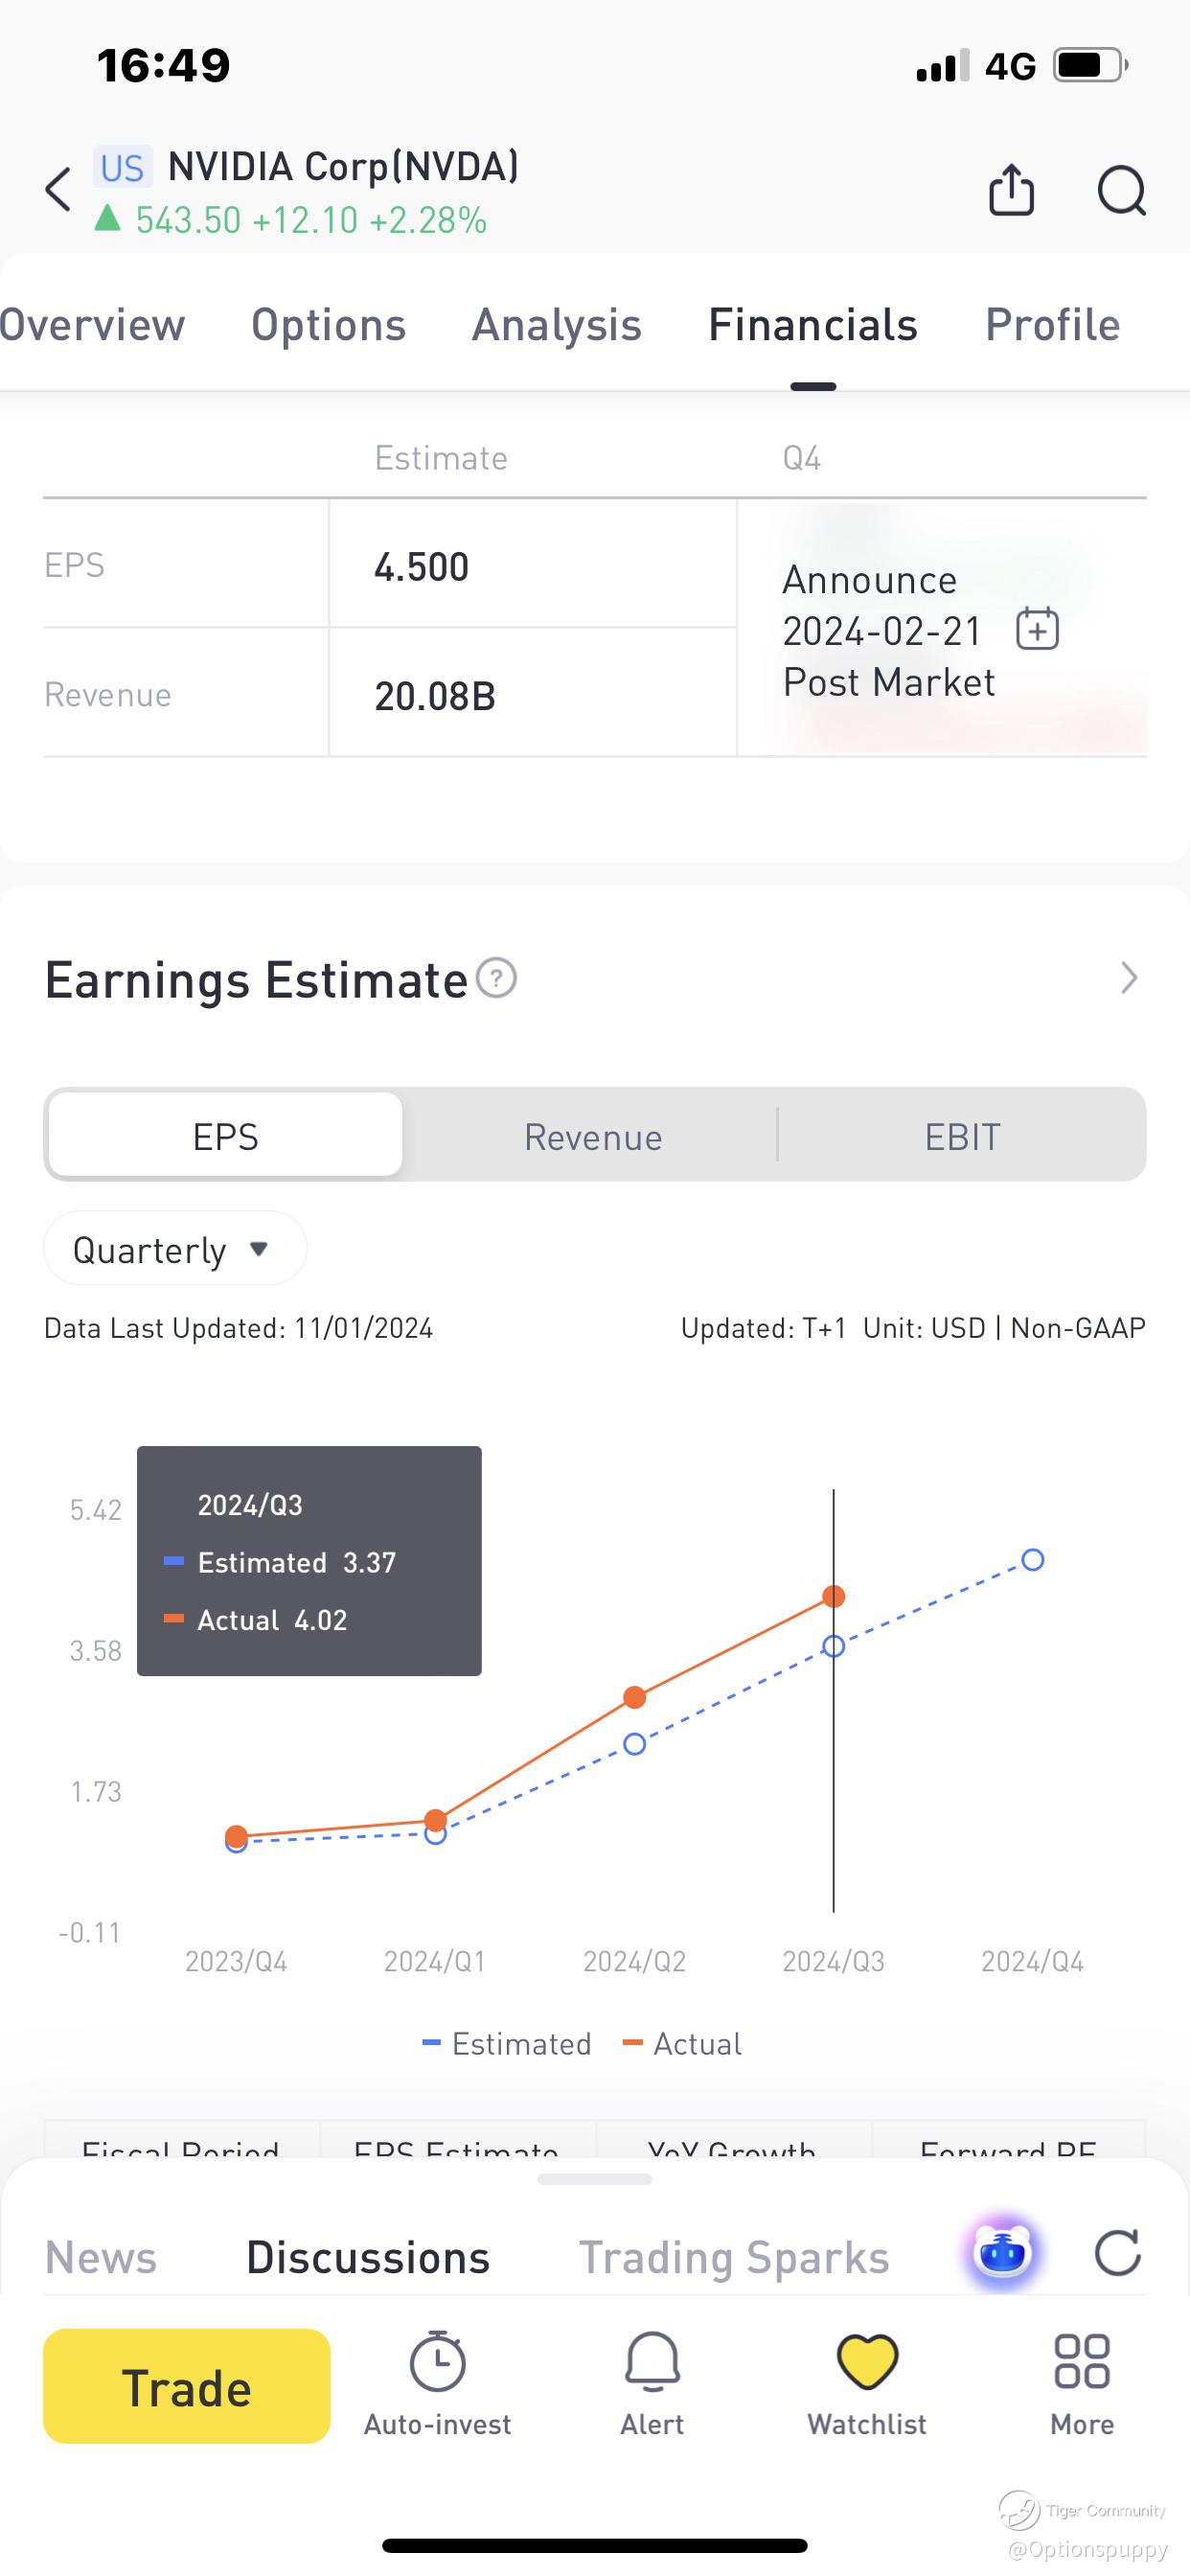Screen dimensions: 1190x2576
Task: Tap the AI robot assistant icon
Action: click(1002, 2254)
